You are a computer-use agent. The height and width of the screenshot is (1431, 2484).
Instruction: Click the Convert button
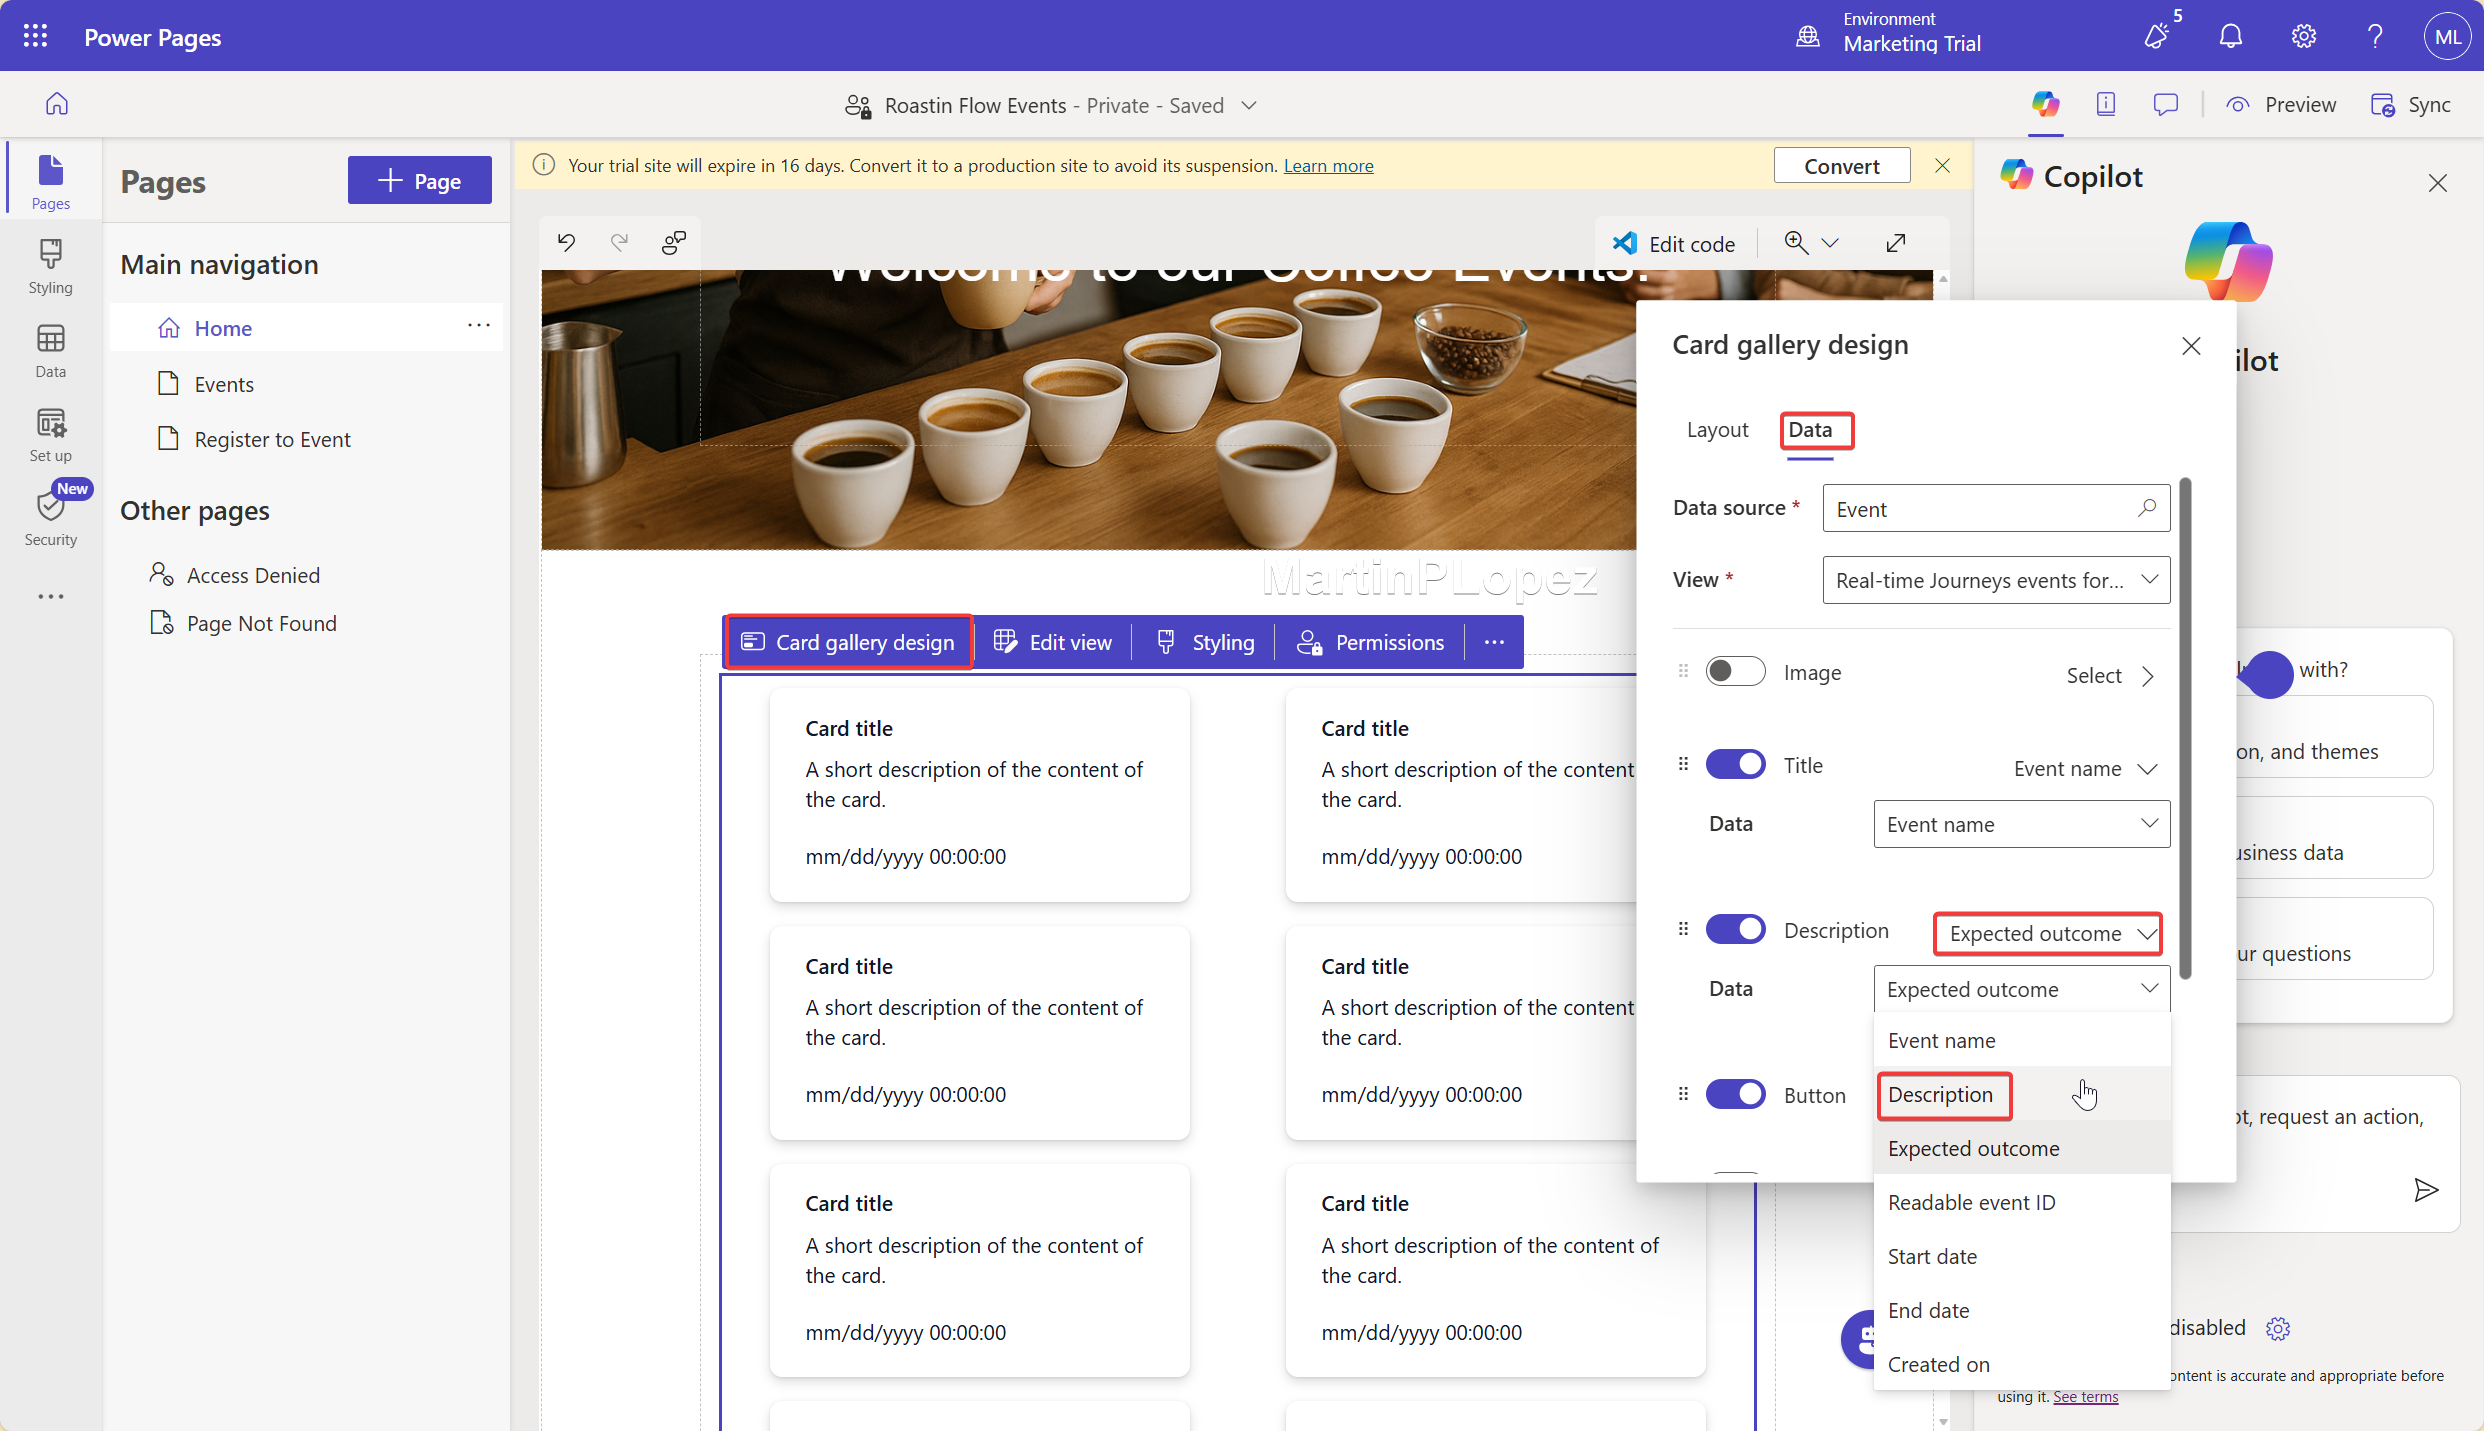click(x=1841, y=165)
